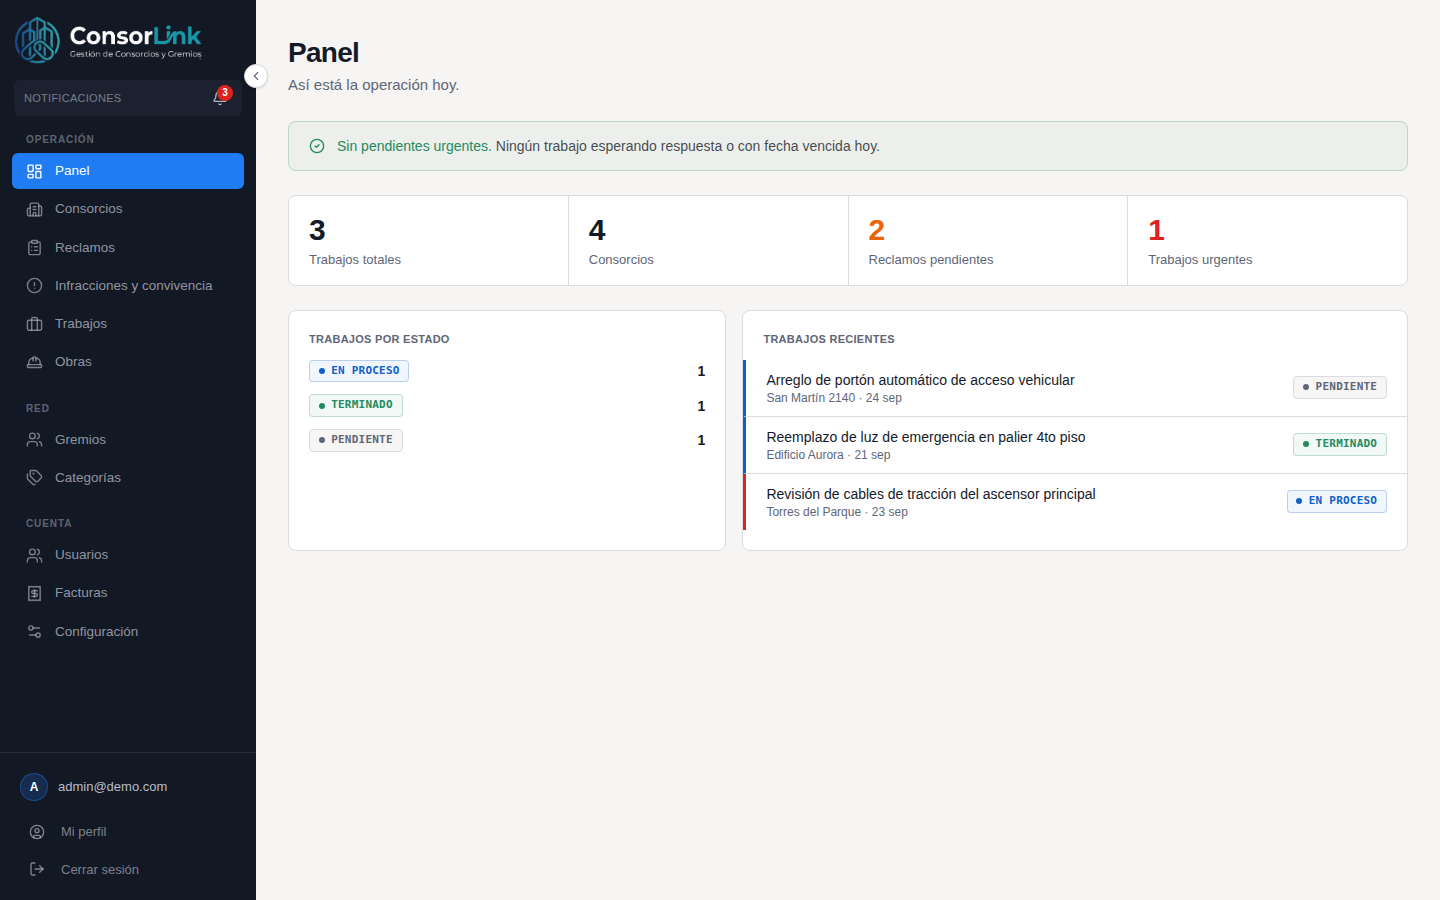This screenshot has width=1440, height=900.
Task: Click the Gremios people icon
Action: point(35,440)
